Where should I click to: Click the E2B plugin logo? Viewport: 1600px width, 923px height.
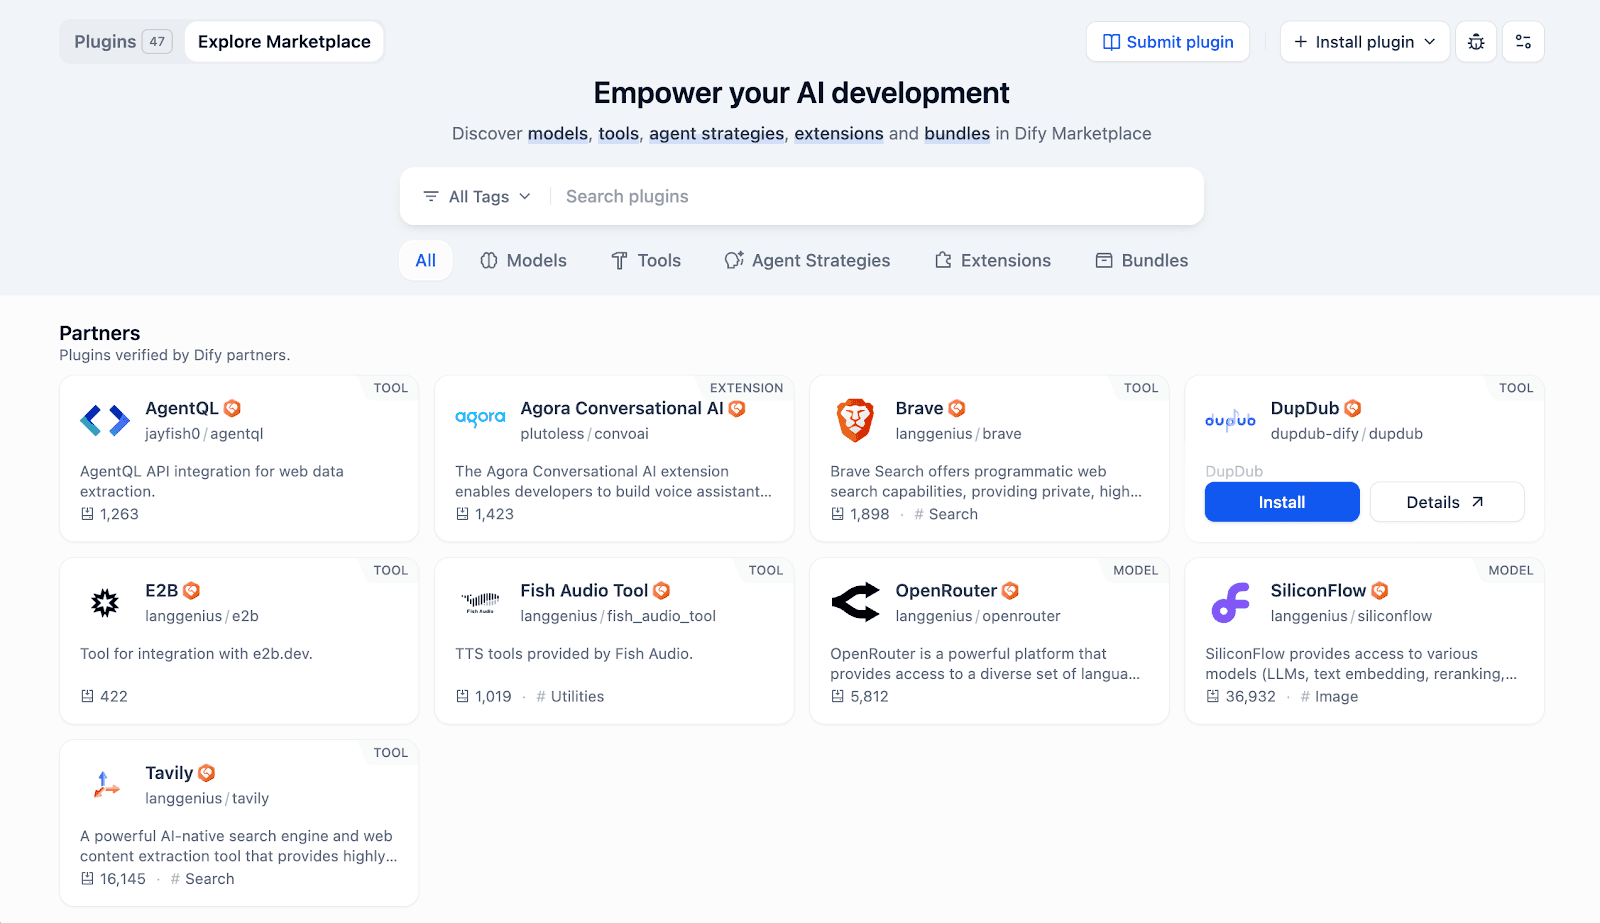[105, 603]
